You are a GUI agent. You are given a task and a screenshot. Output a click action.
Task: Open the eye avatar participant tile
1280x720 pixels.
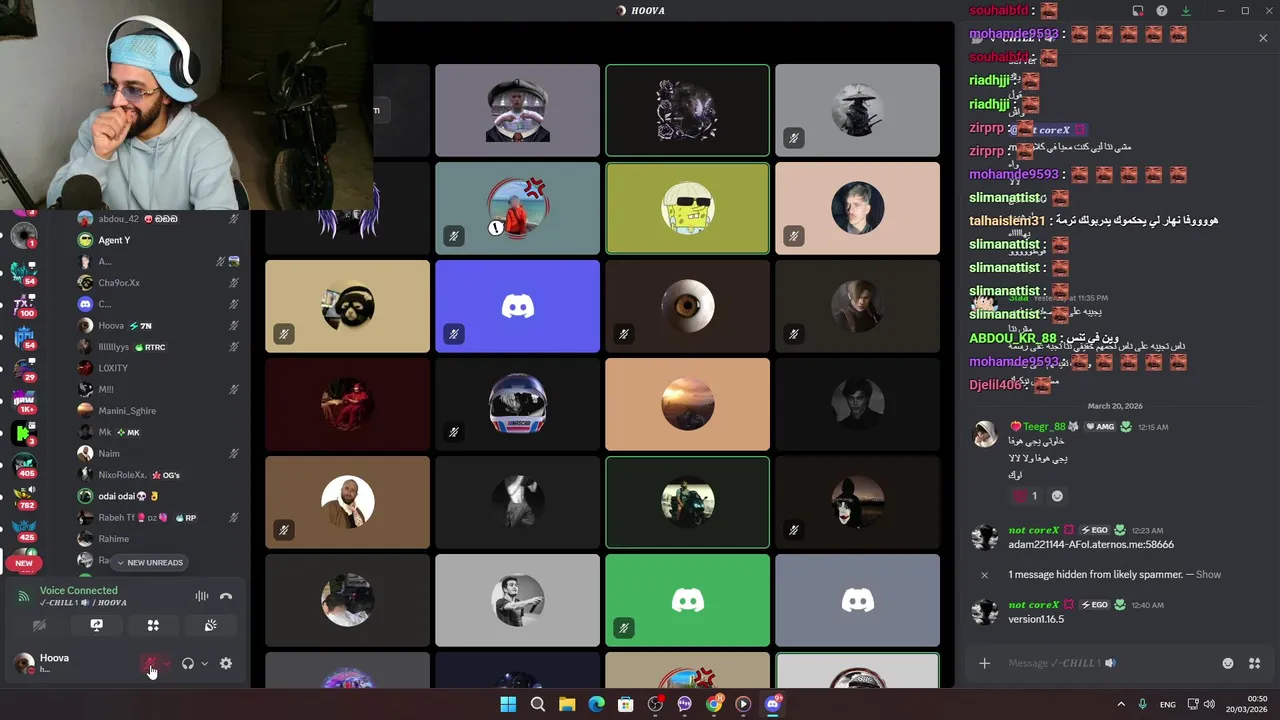687,306
